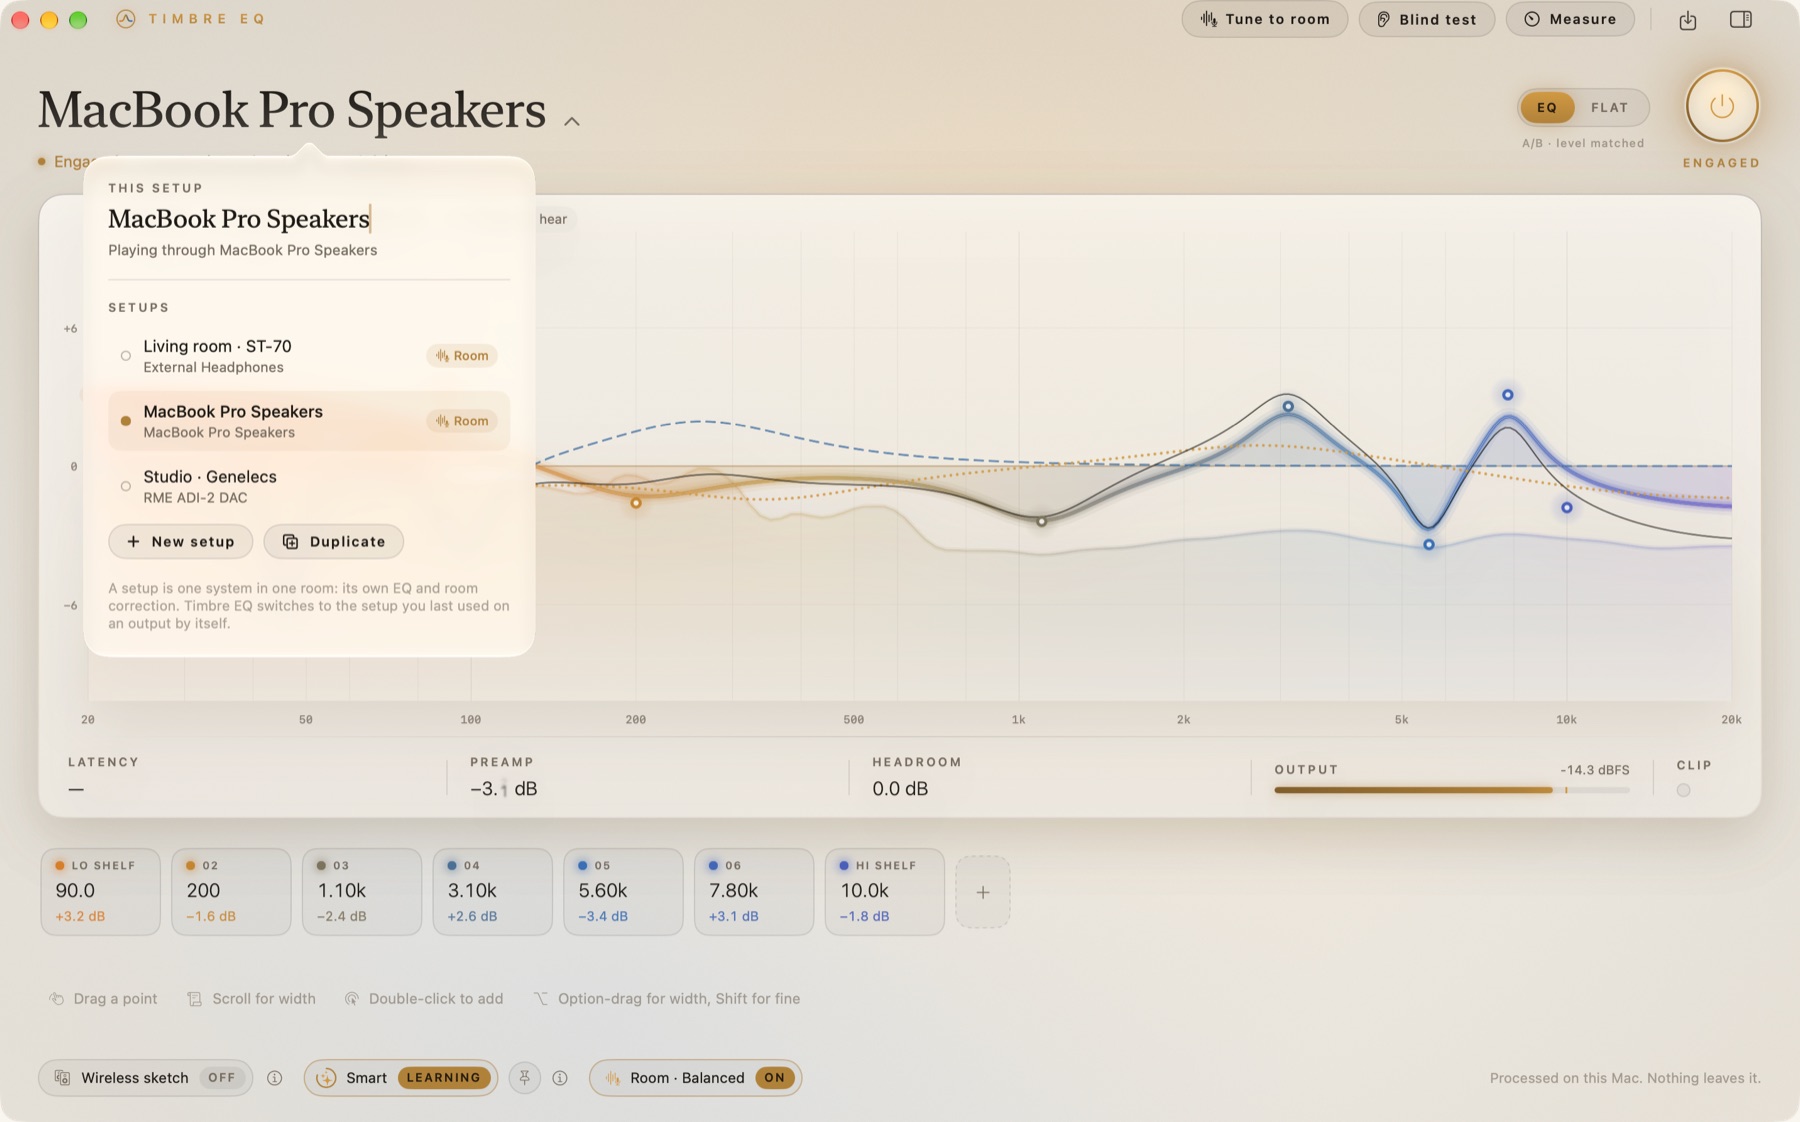
Task: Click the Double-click to add hint icon
Action: point(352,999)
